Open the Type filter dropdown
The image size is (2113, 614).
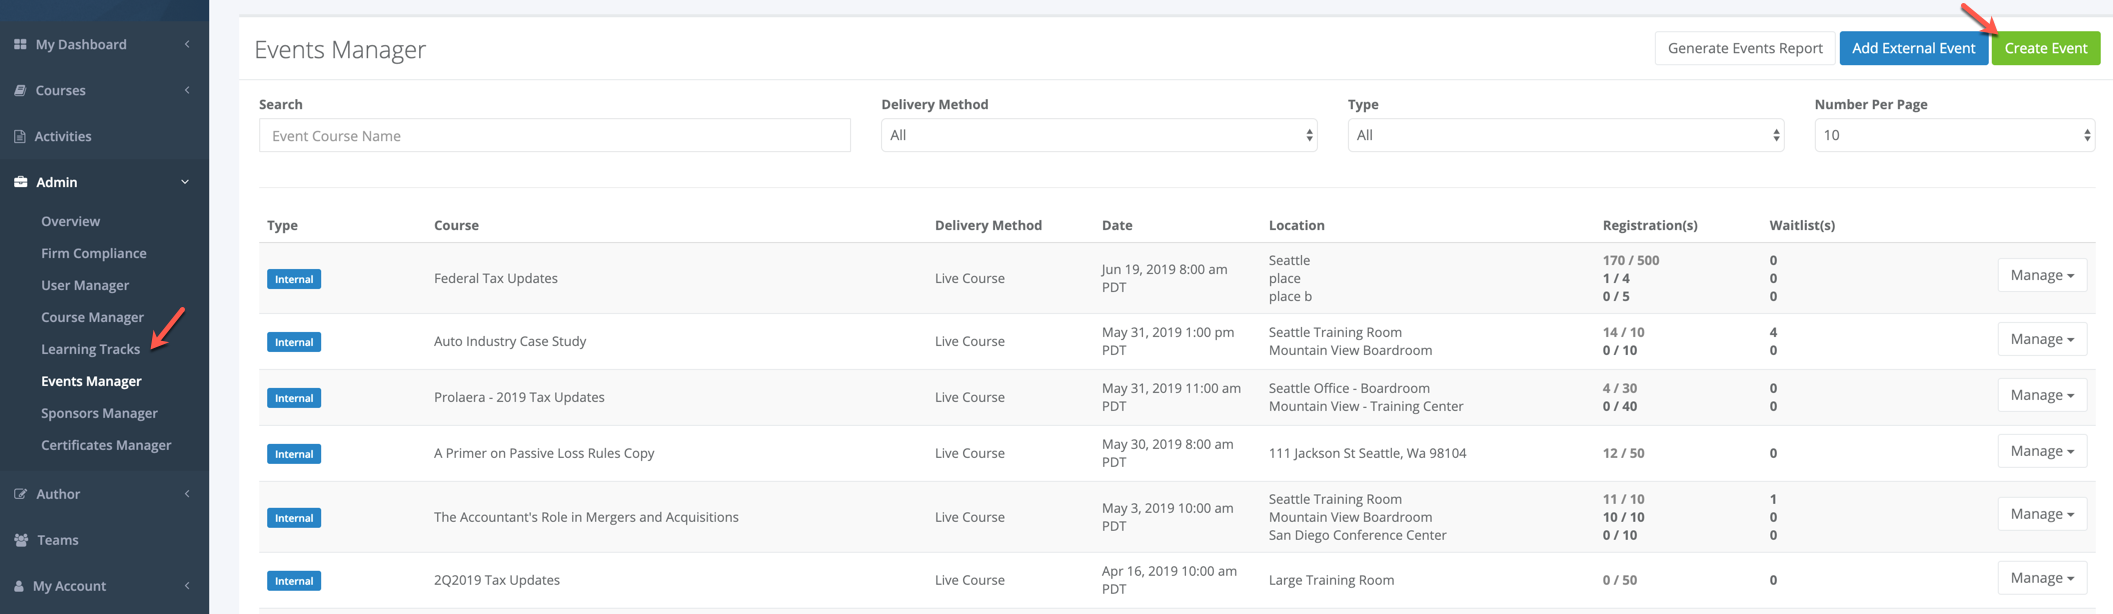1566,135
